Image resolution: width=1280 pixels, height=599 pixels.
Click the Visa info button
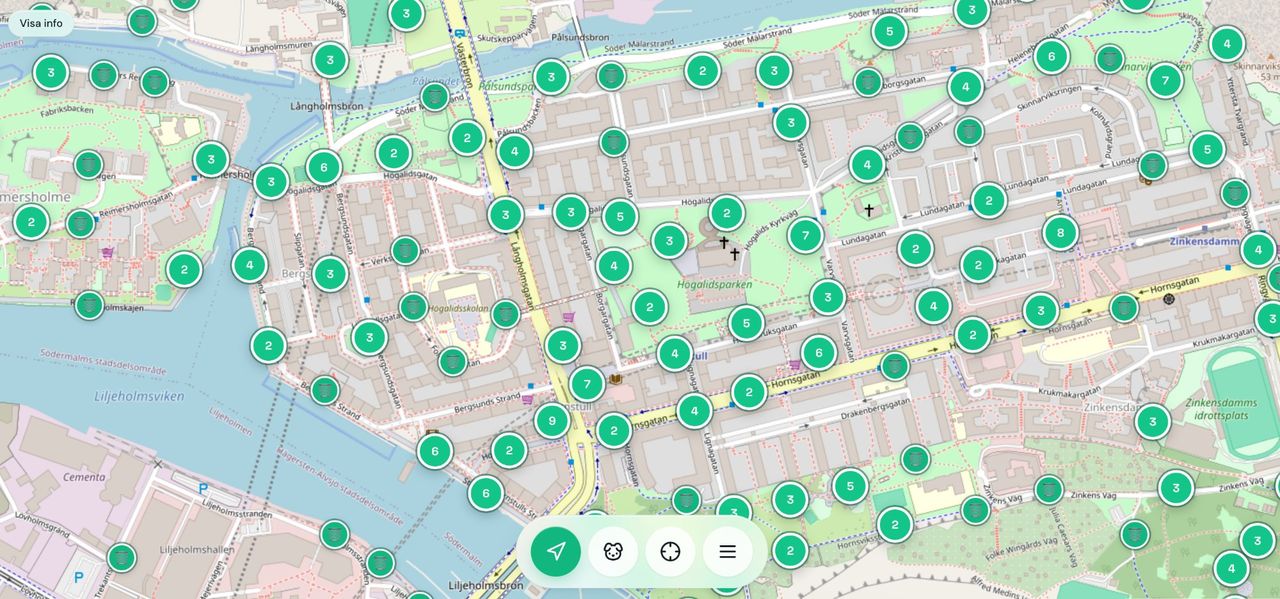pyautogui.click(x=41, y=23)
